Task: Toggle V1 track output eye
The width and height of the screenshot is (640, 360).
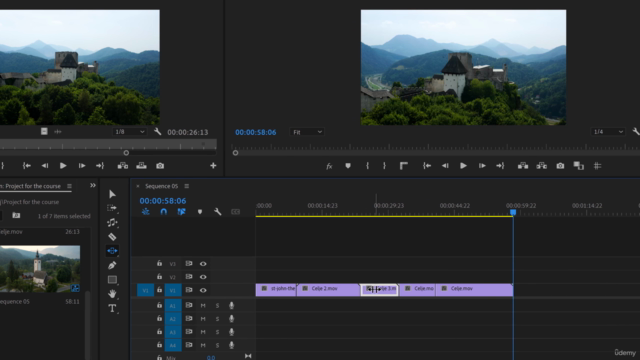Action: pyautogui.click(x=203, y=290)
